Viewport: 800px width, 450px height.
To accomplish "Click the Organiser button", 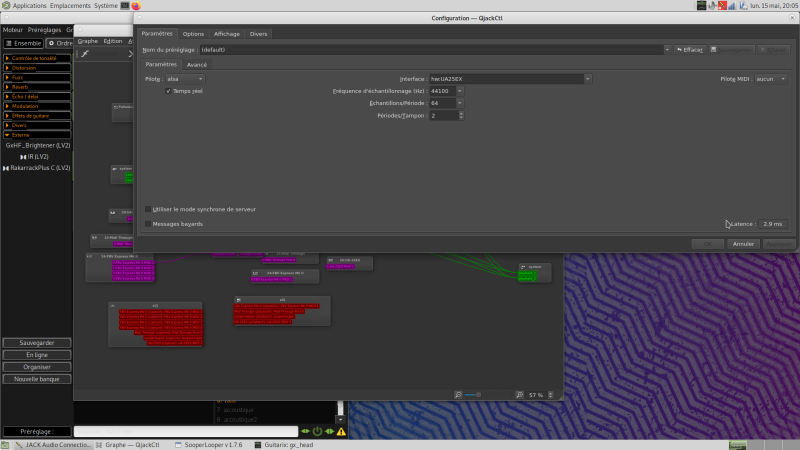I will pos(37,367).
